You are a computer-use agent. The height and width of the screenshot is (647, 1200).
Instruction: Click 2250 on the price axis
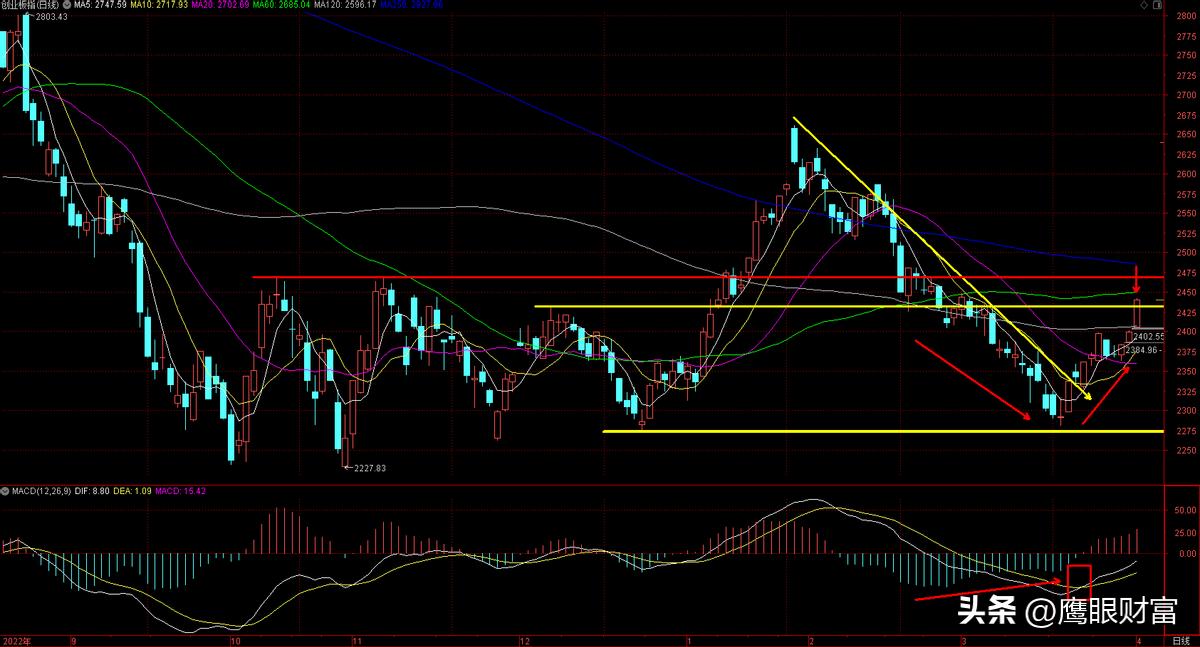1186,449
